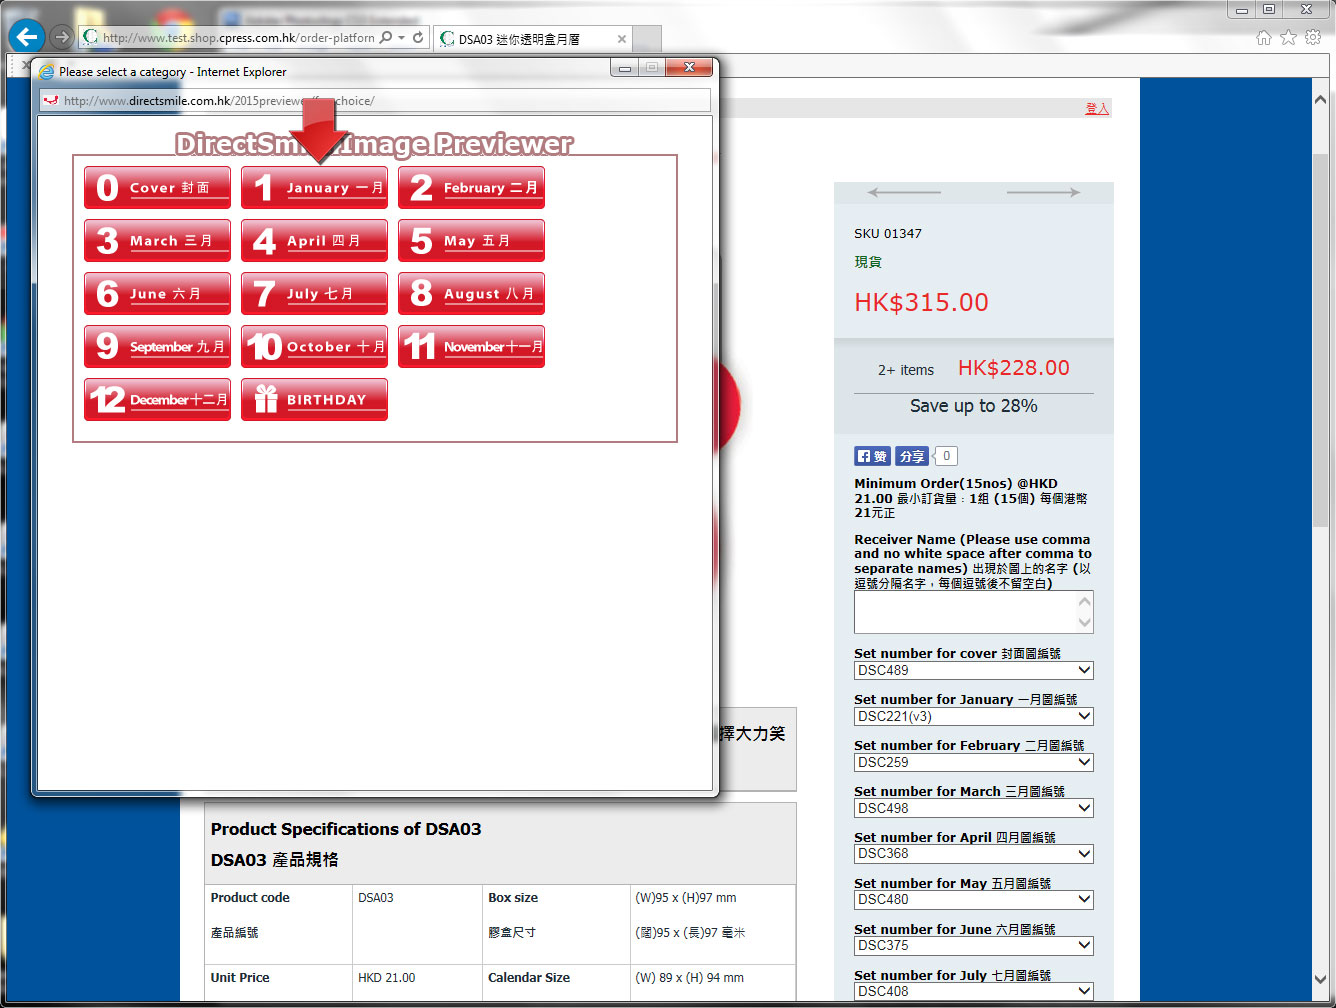Expand the cover set number dropdown
This screenshot has width=1336, height=1008.
[973, 670]
